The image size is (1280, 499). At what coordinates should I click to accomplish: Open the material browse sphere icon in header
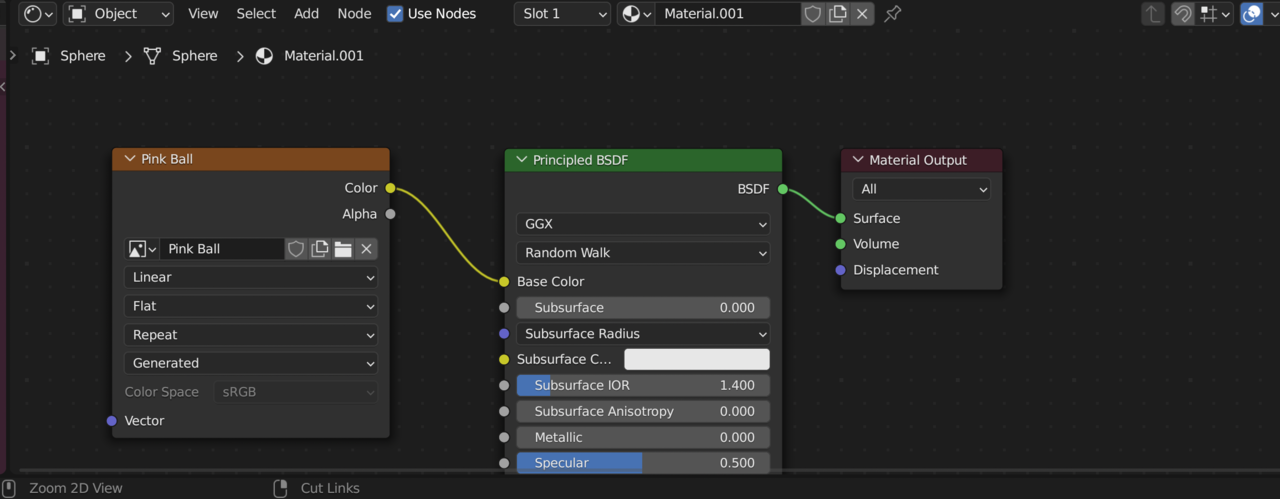click(635, 14)
